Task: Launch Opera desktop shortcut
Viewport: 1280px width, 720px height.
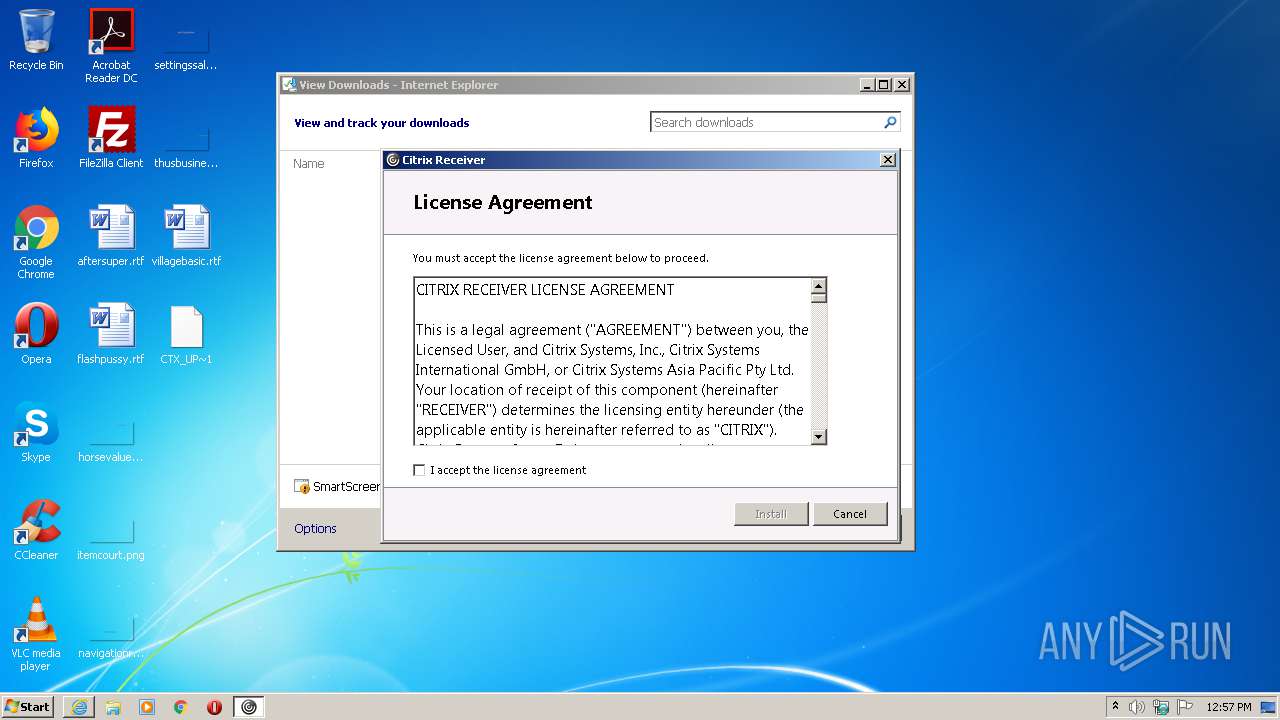Action: tap(36, 334)
